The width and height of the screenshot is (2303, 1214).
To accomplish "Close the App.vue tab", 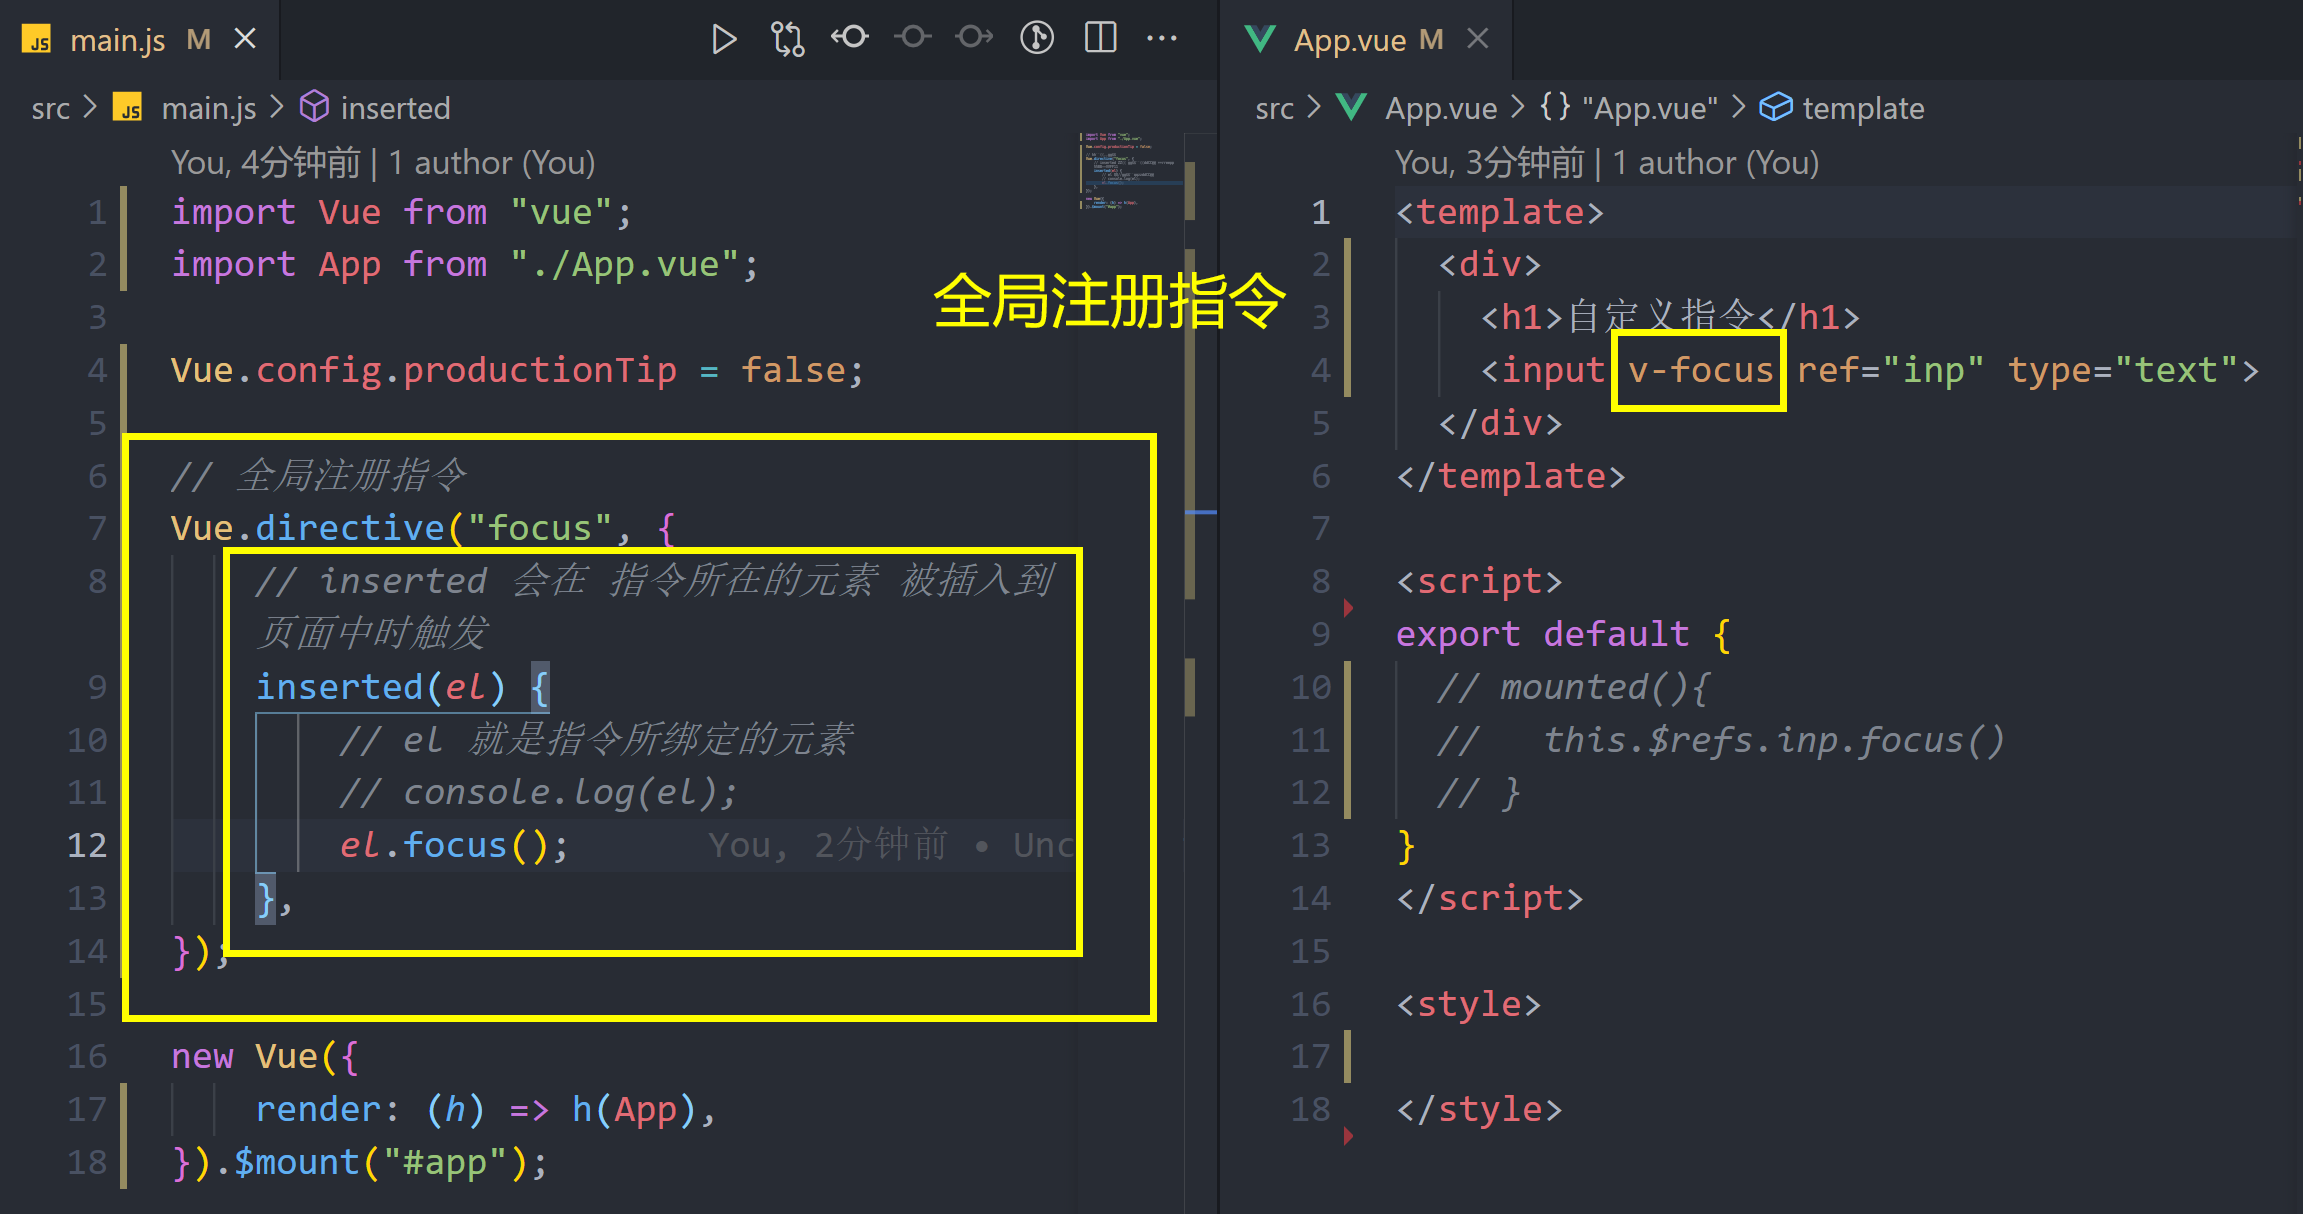I will (1478, 39).
